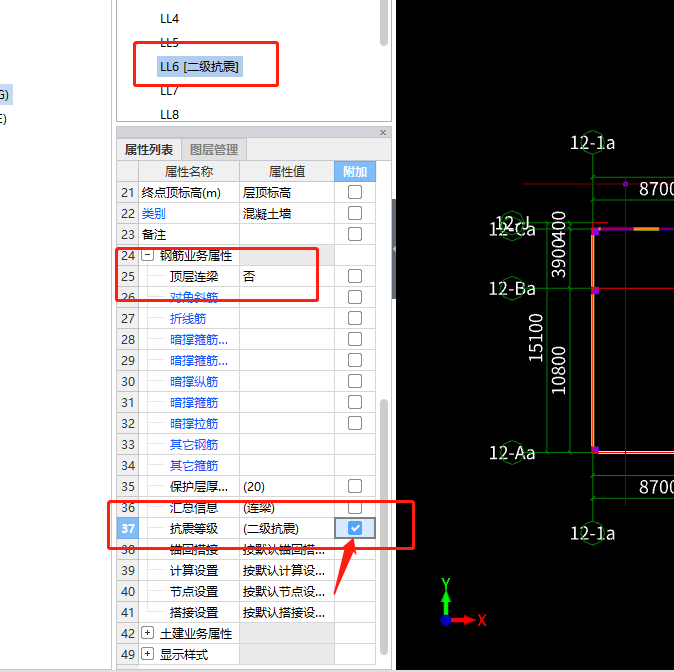Check 附加 box for 暗撑纵筋 row

tap(355, 381)
